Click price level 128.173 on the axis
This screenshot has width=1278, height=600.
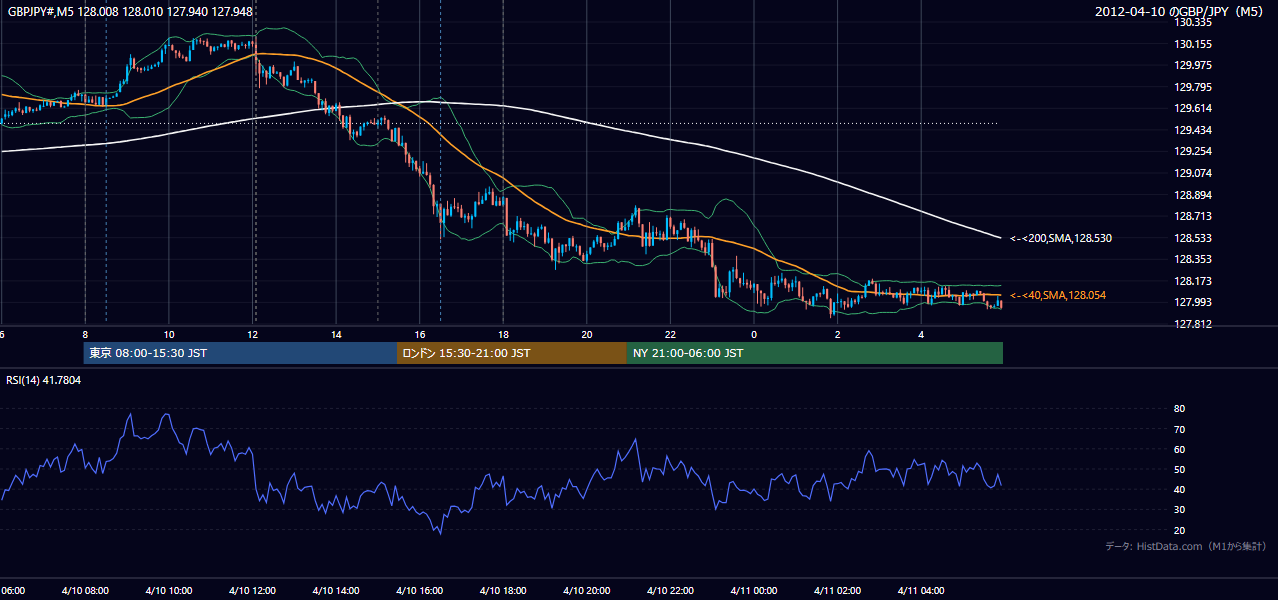click(1193, 281)
